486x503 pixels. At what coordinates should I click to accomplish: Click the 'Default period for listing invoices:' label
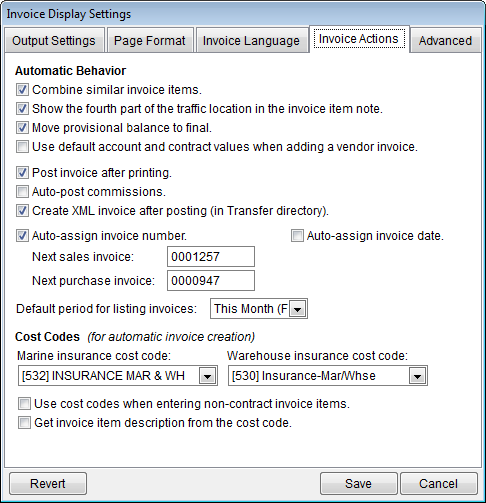click(x=106, y=309)
